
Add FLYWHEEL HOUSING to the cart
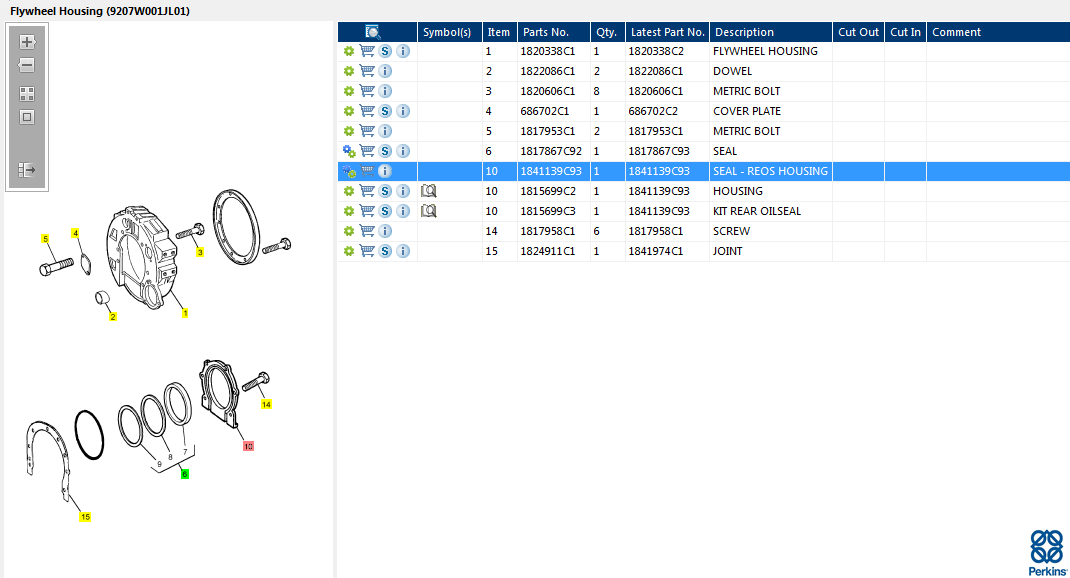(367, 51)
